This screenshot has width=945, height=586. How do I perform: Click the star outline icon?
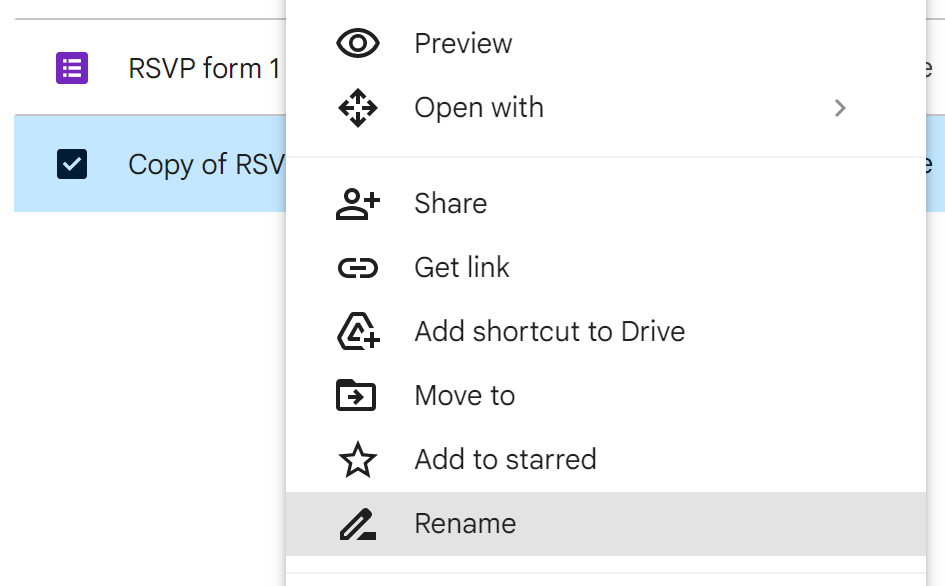(358, 460)
